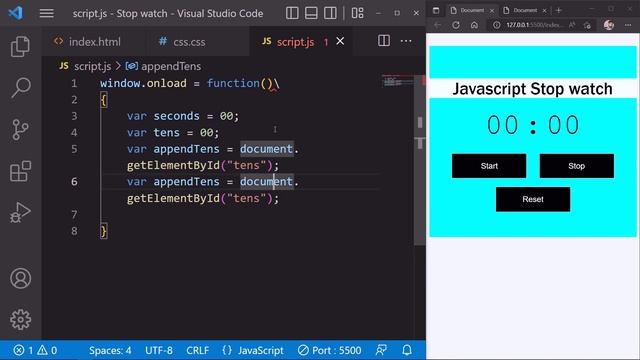Close the second Document browser tab
Image resolution: width=640 pixels, height=360 pixels.
pos(544,11)
